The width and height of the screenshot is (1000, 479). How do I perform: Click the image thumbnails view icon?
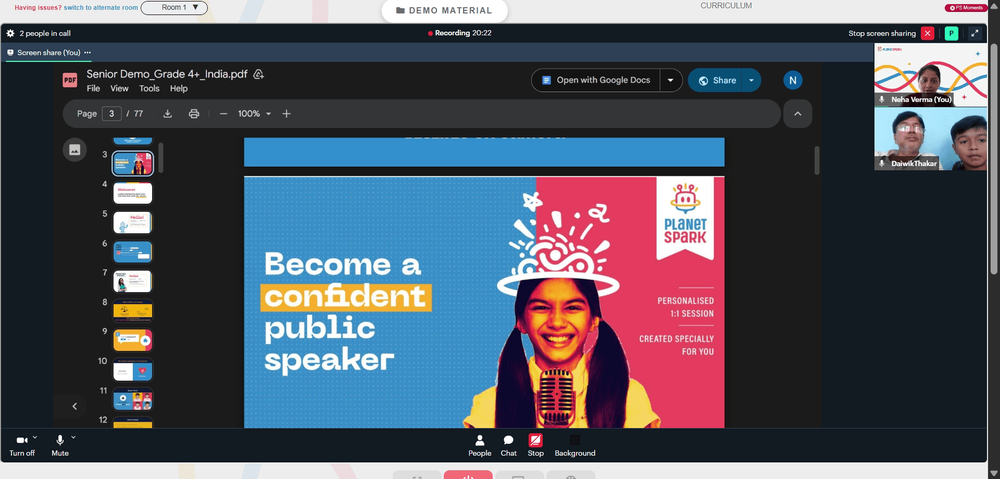tap(75, 150)
